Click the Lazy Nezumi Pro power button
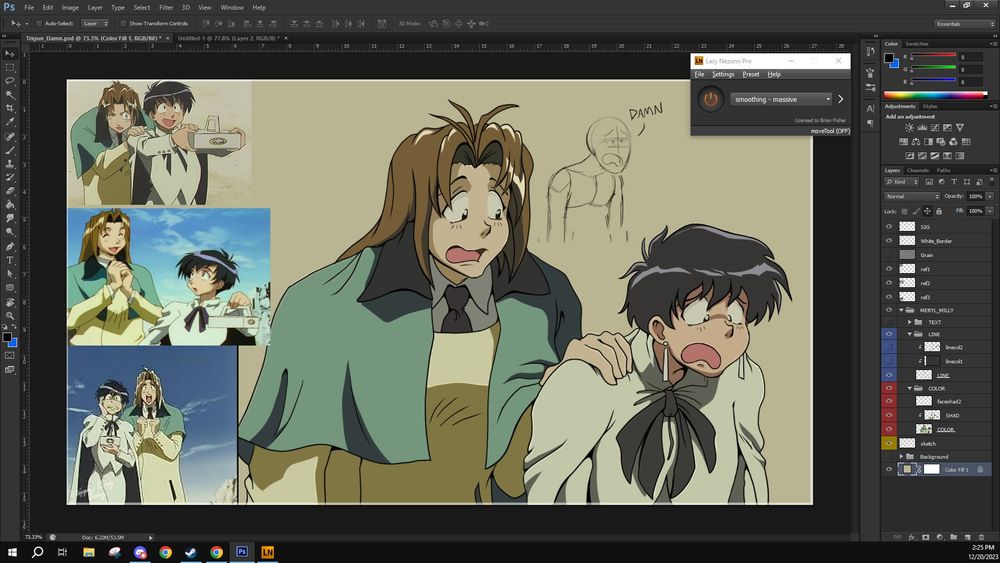Image resolution: width=1000 pixels, height=563 pixels. (x=710, y=99)
